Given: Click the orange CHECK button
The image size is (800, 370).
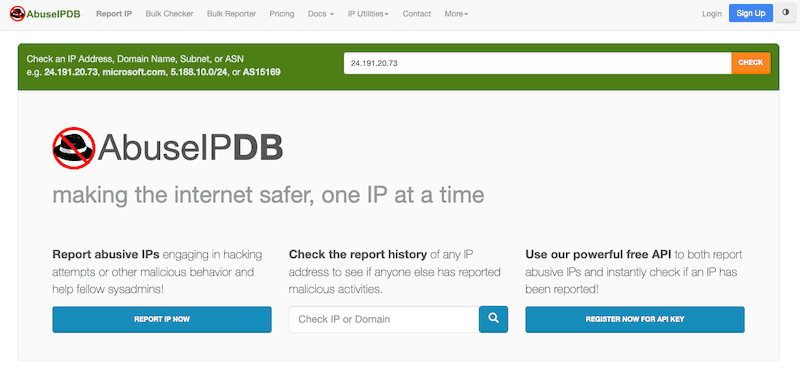Looking at the screenshot, I should [751, 63].
